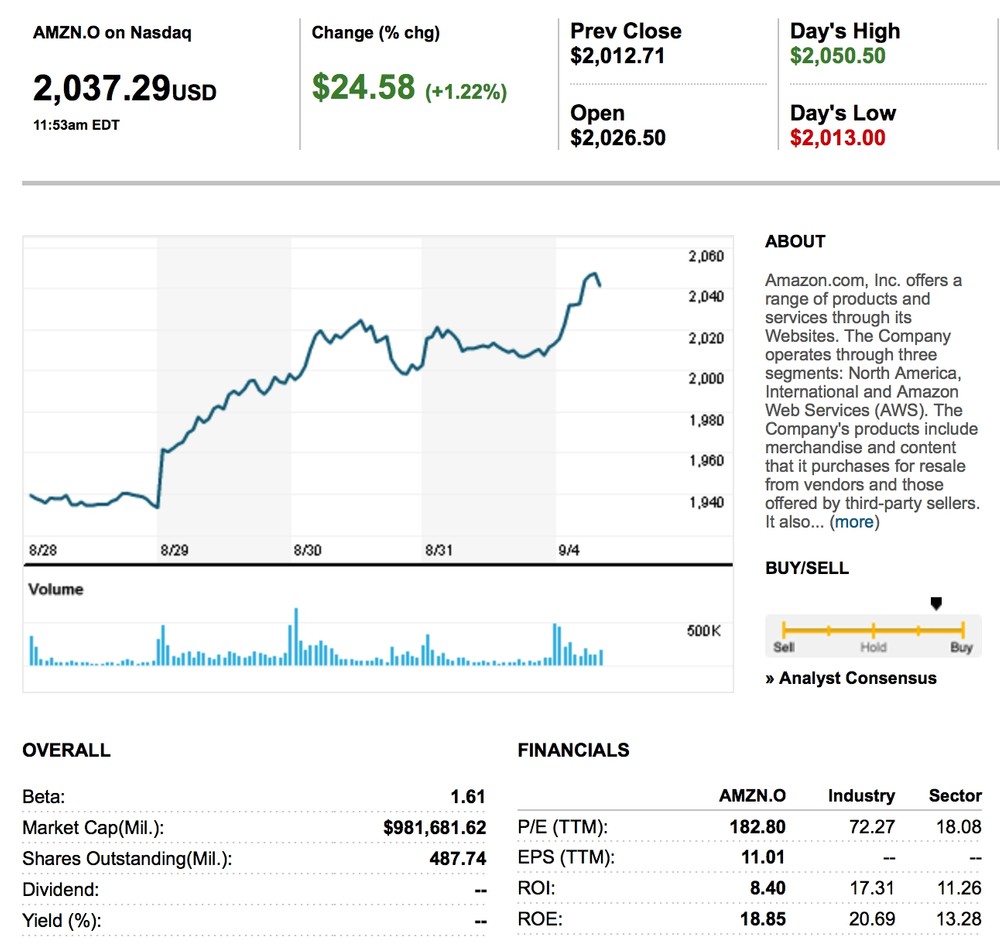Click the tallest volume bar at 8/30
The width and height of the screenshot is (1000, 947).
[296, 636]
